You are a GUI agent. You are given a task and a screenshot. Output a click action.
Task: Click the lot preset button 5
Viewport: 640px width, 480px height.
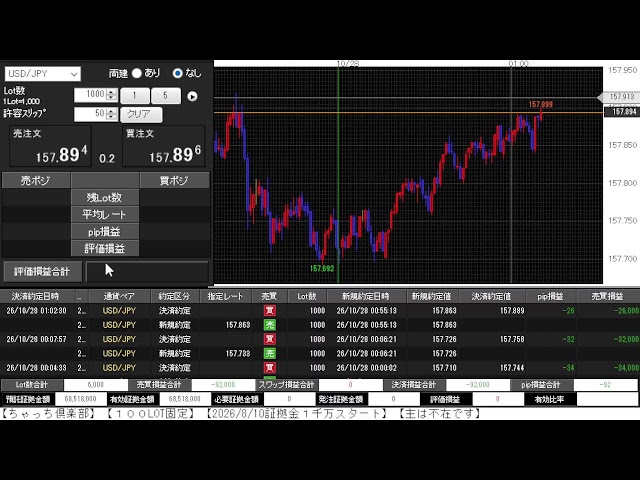[165, 96]
